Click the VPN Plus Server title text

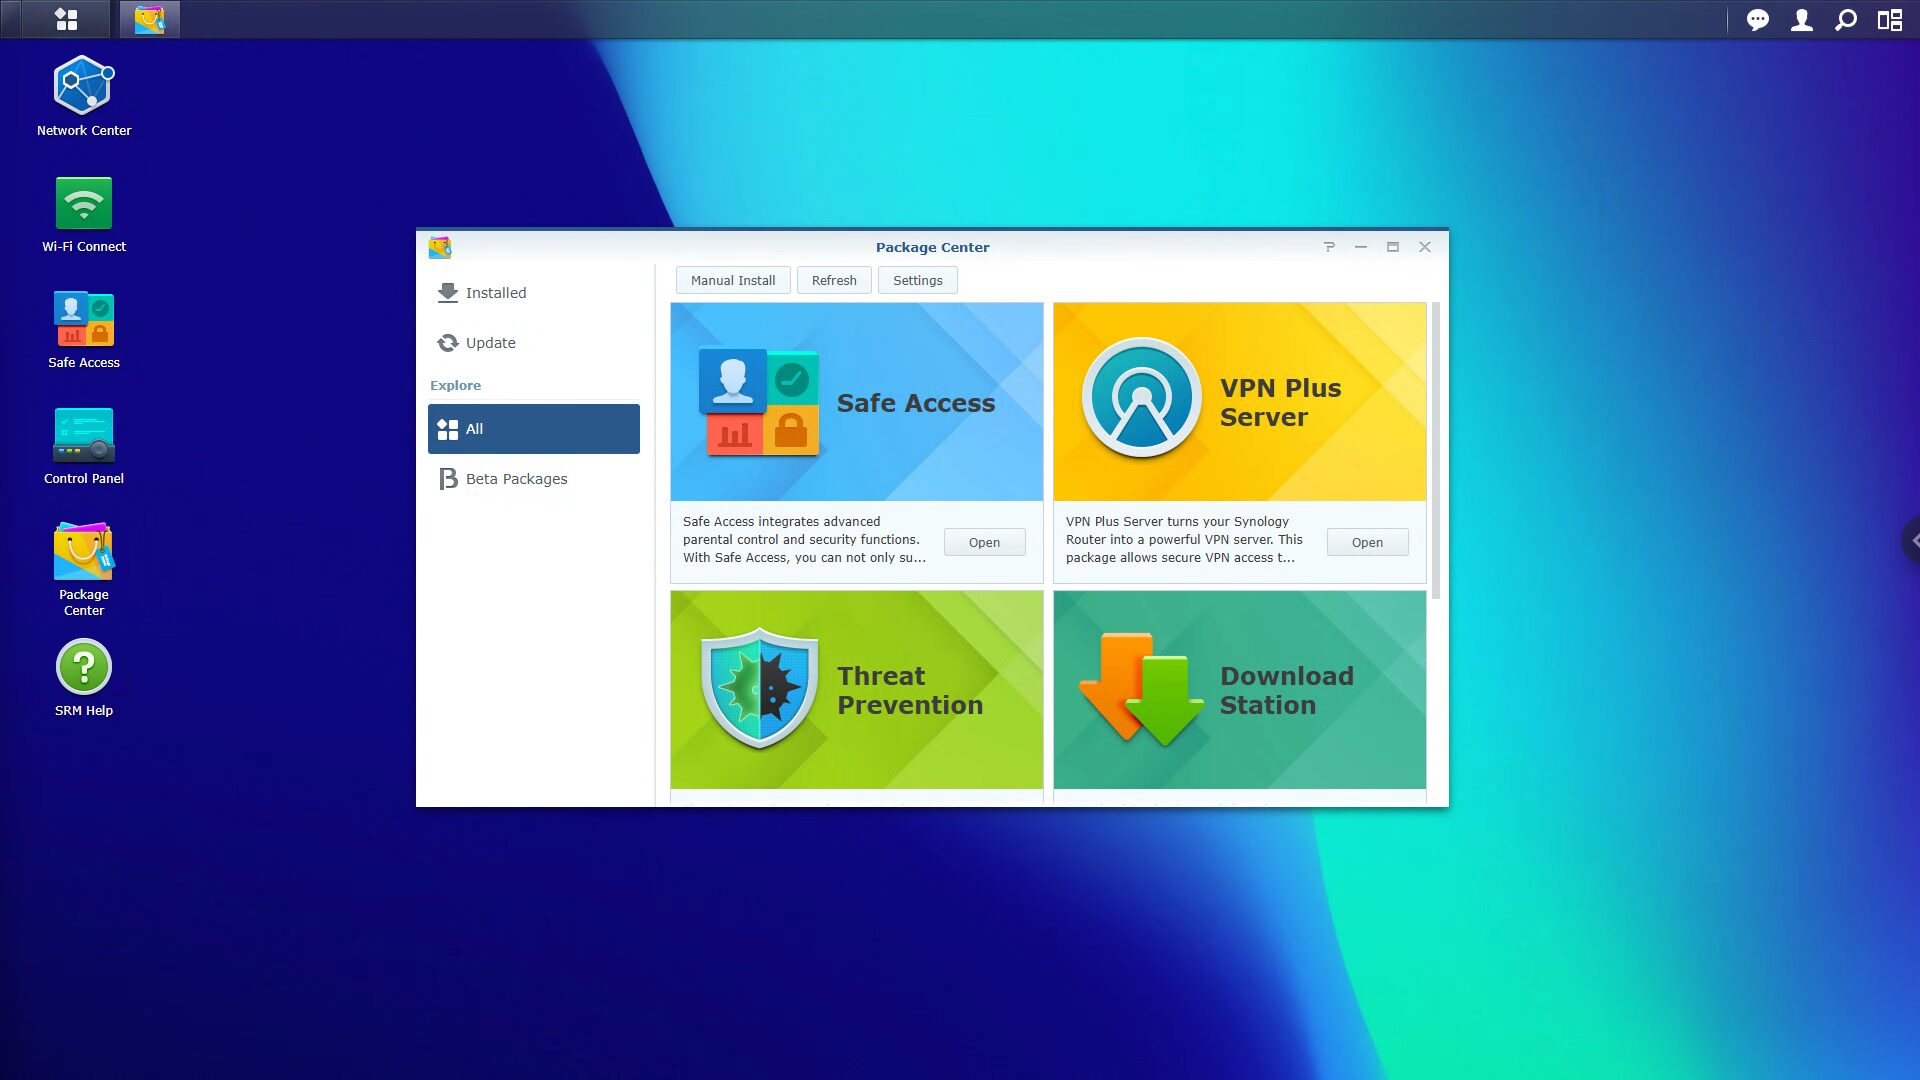pos(1280,402)
